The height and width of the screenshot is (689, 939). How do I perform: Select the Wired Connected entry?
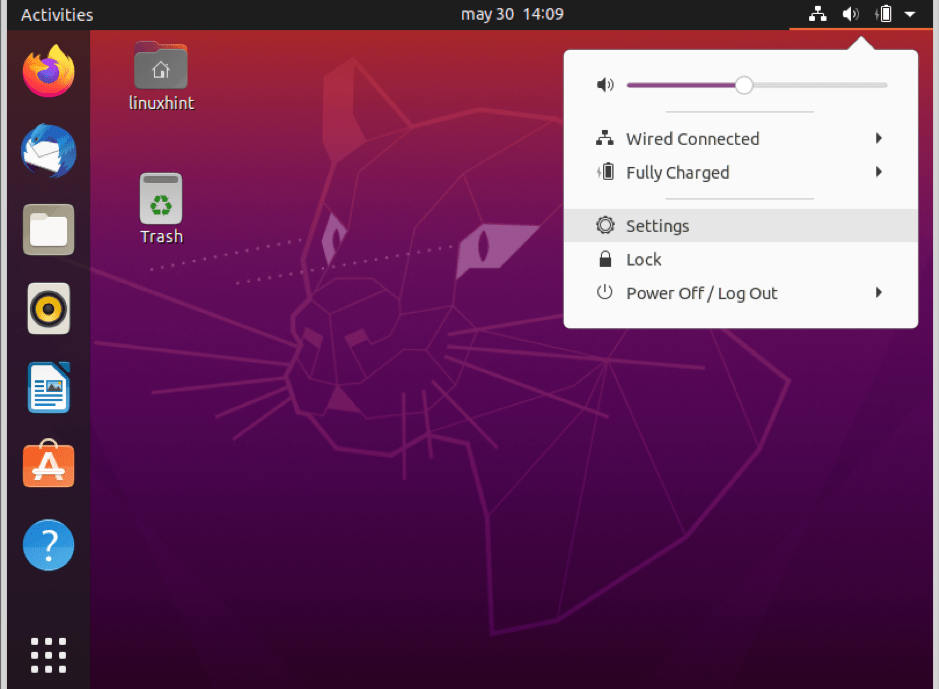[741, 139]
